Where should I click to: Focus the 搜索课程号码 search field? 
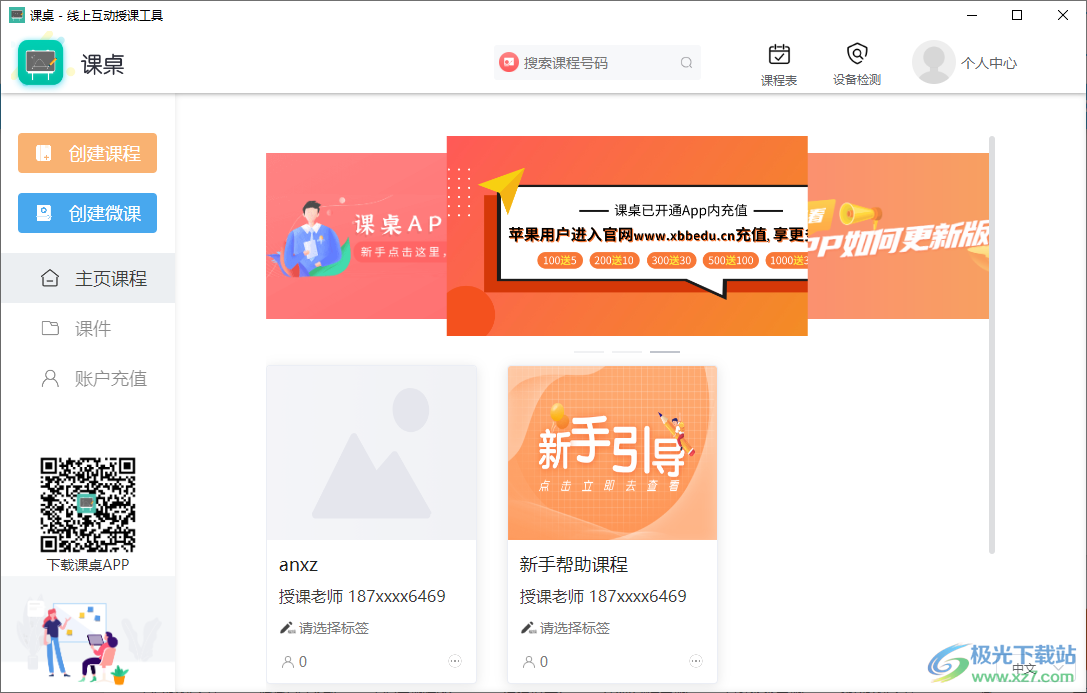click(x=598, y=62)
